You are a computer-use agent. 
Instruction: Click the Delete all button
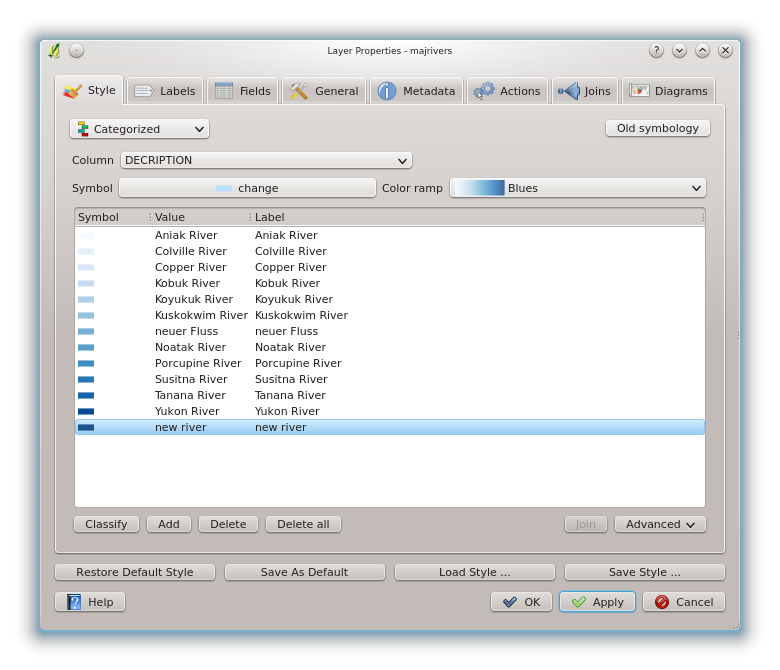[x=303, y=524]
